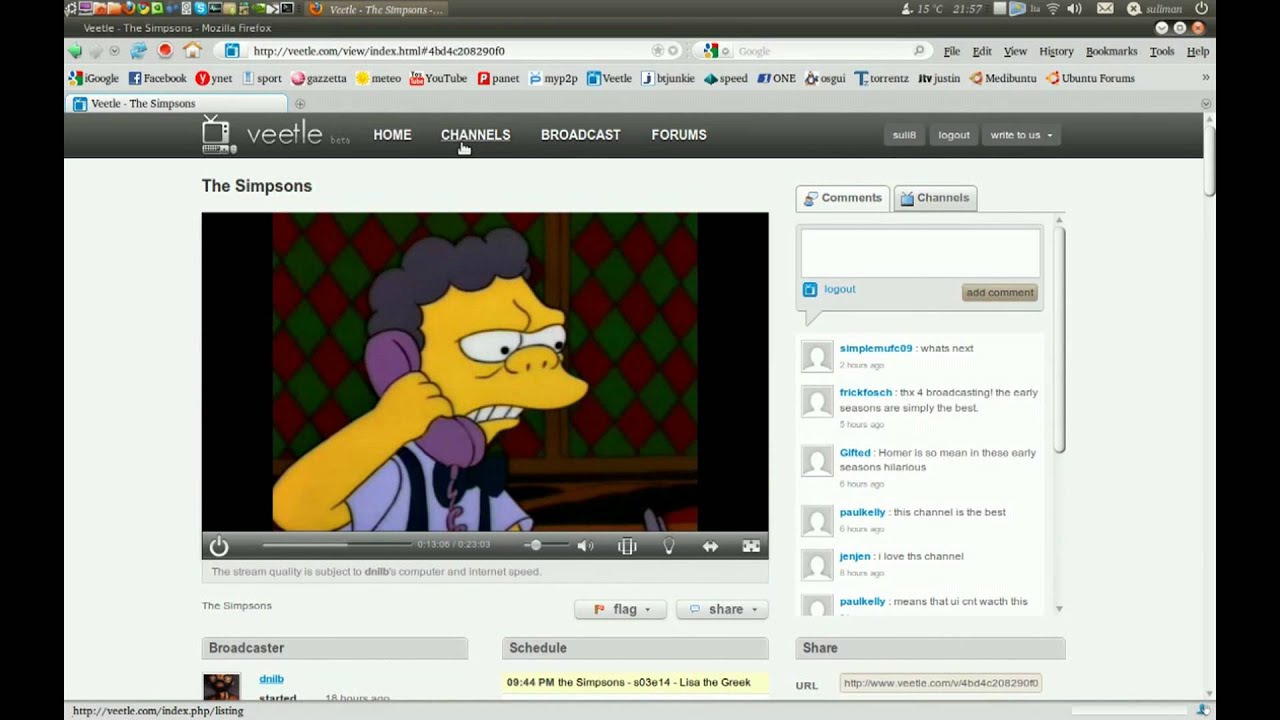Stop loading with the red stop icon
Viewport: 1280px width, 720px height.
point(165,51)
